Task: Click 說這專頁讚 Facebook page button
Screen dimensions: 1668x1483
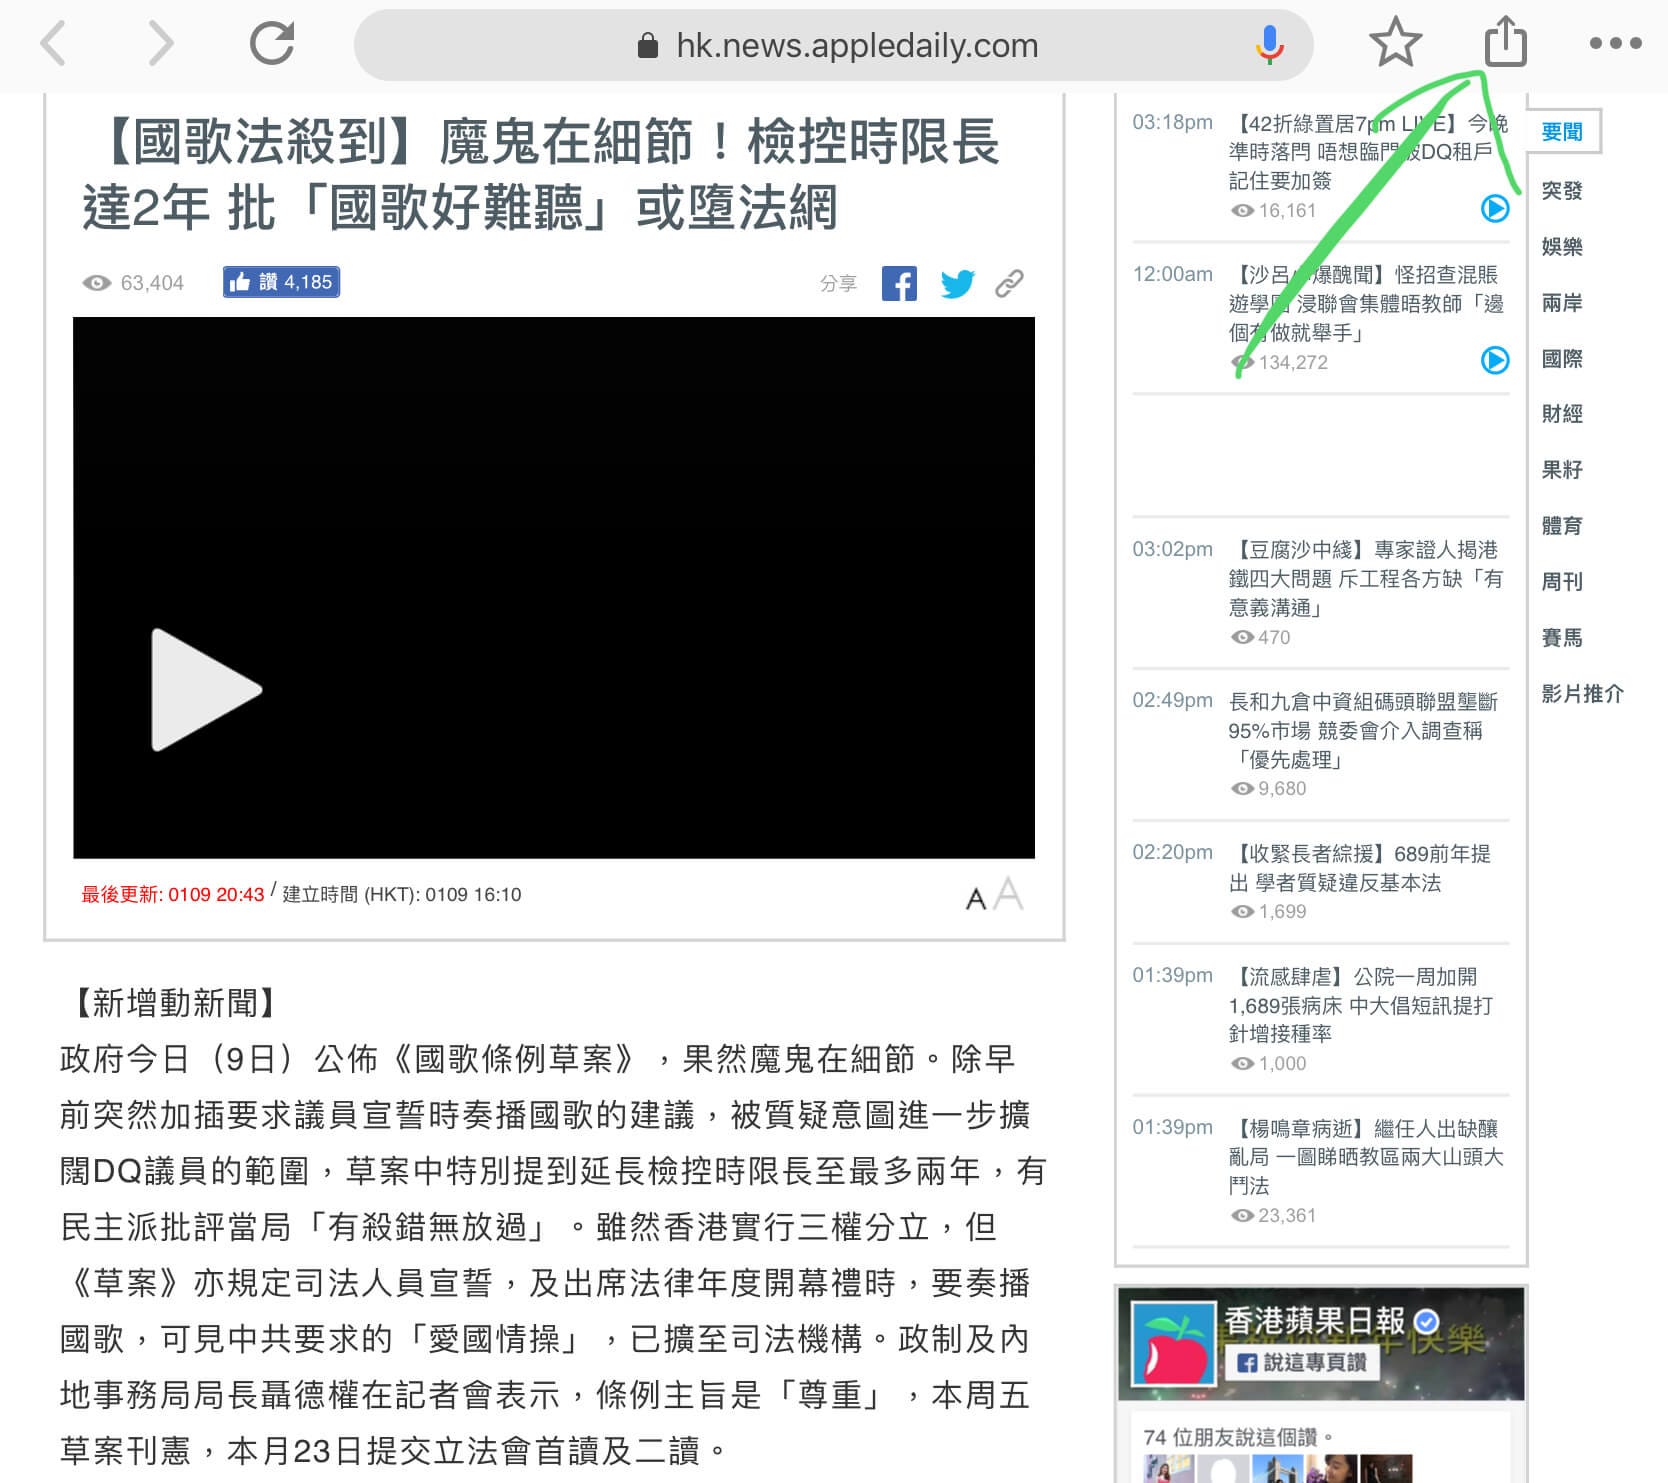Action: (x=1302, y=1362)
